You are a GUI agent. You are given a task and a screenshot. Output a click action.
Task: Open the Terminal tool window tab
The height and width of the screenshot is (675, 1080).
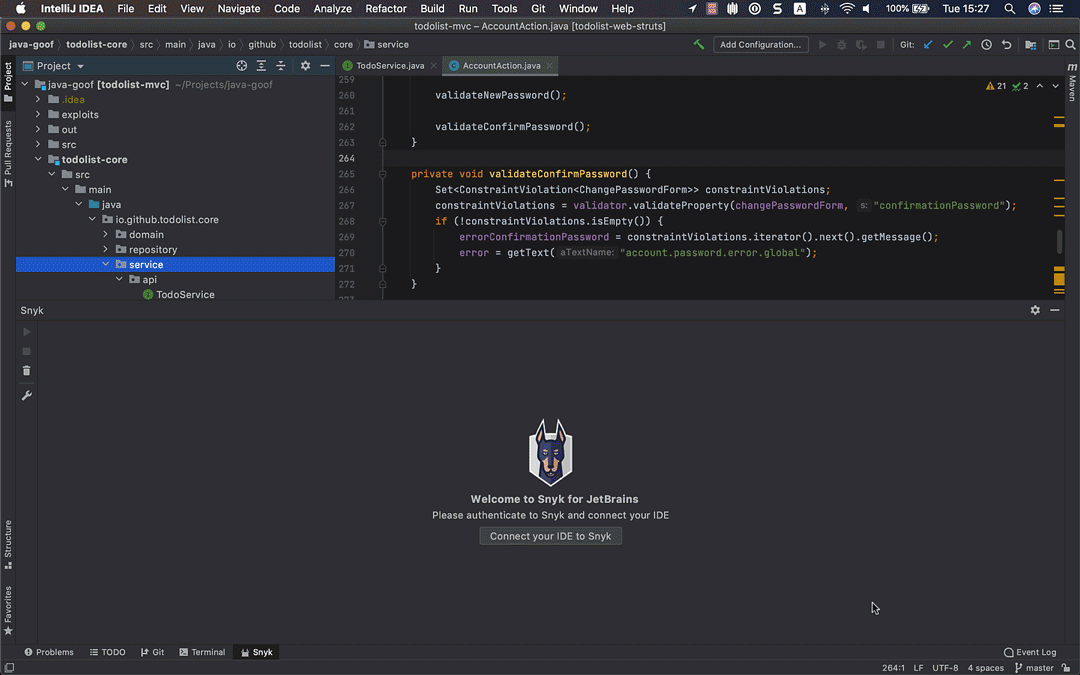(x=202, y=652)
